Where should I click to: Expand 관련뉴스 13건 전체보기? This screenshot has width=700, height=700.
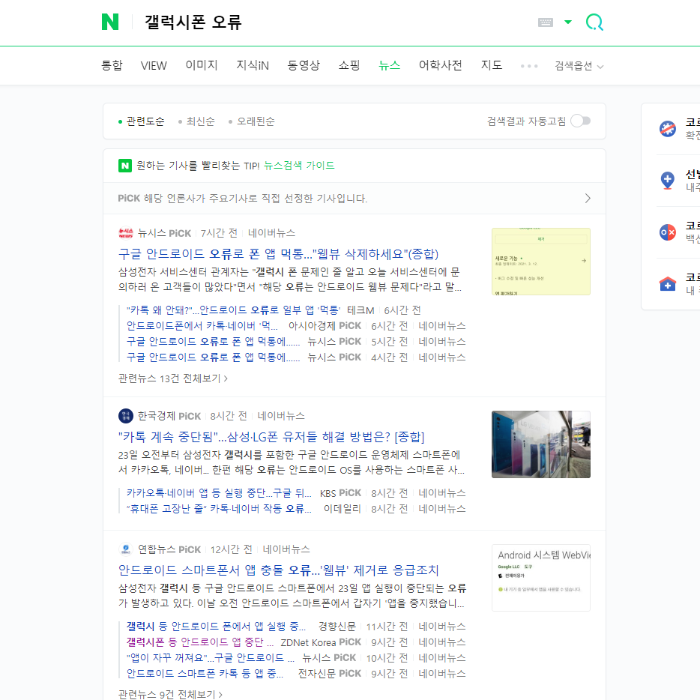click(173, 379)
